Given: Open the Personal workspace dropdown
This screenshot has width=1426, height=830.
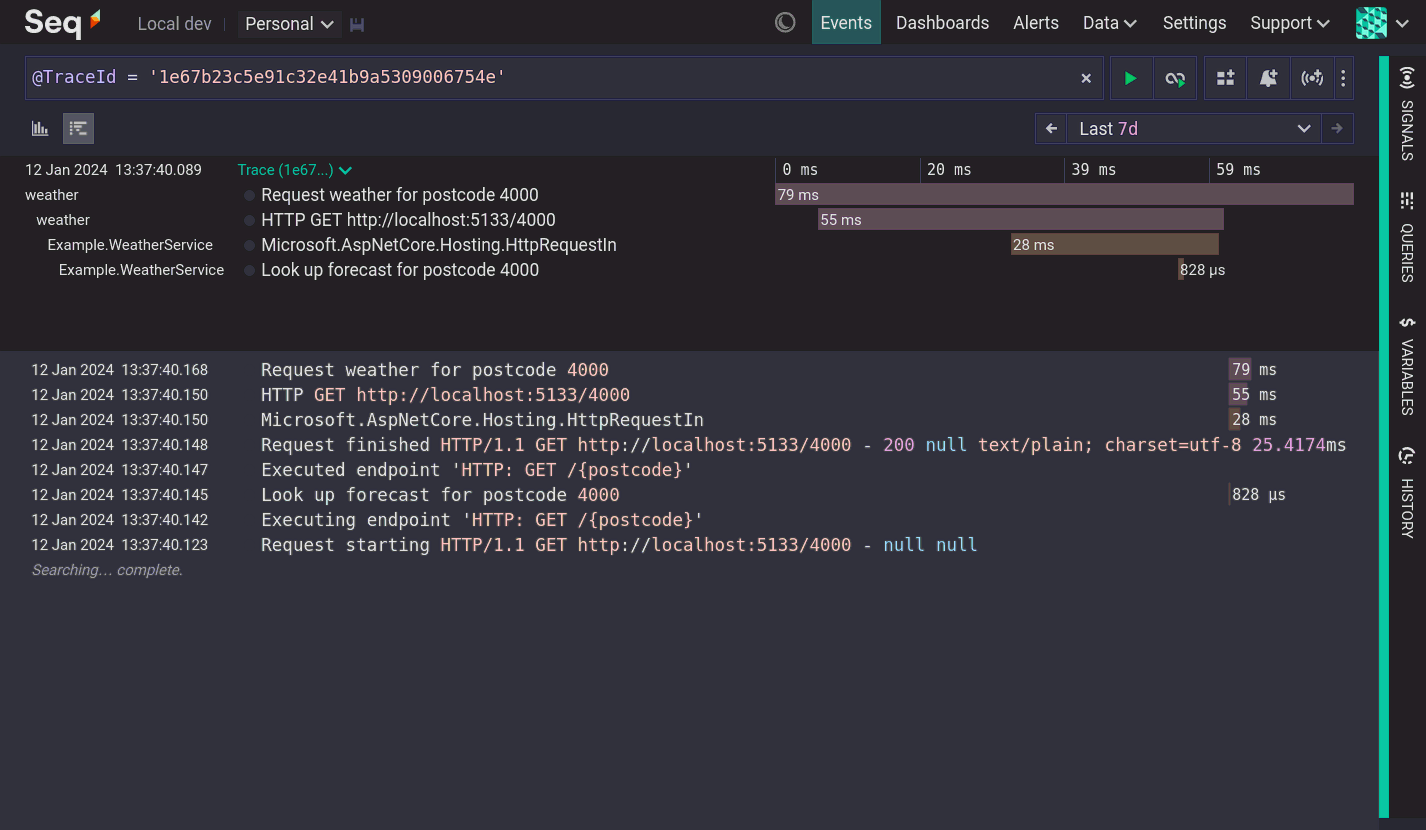Looking at the screenshot, I should (290, 24).
